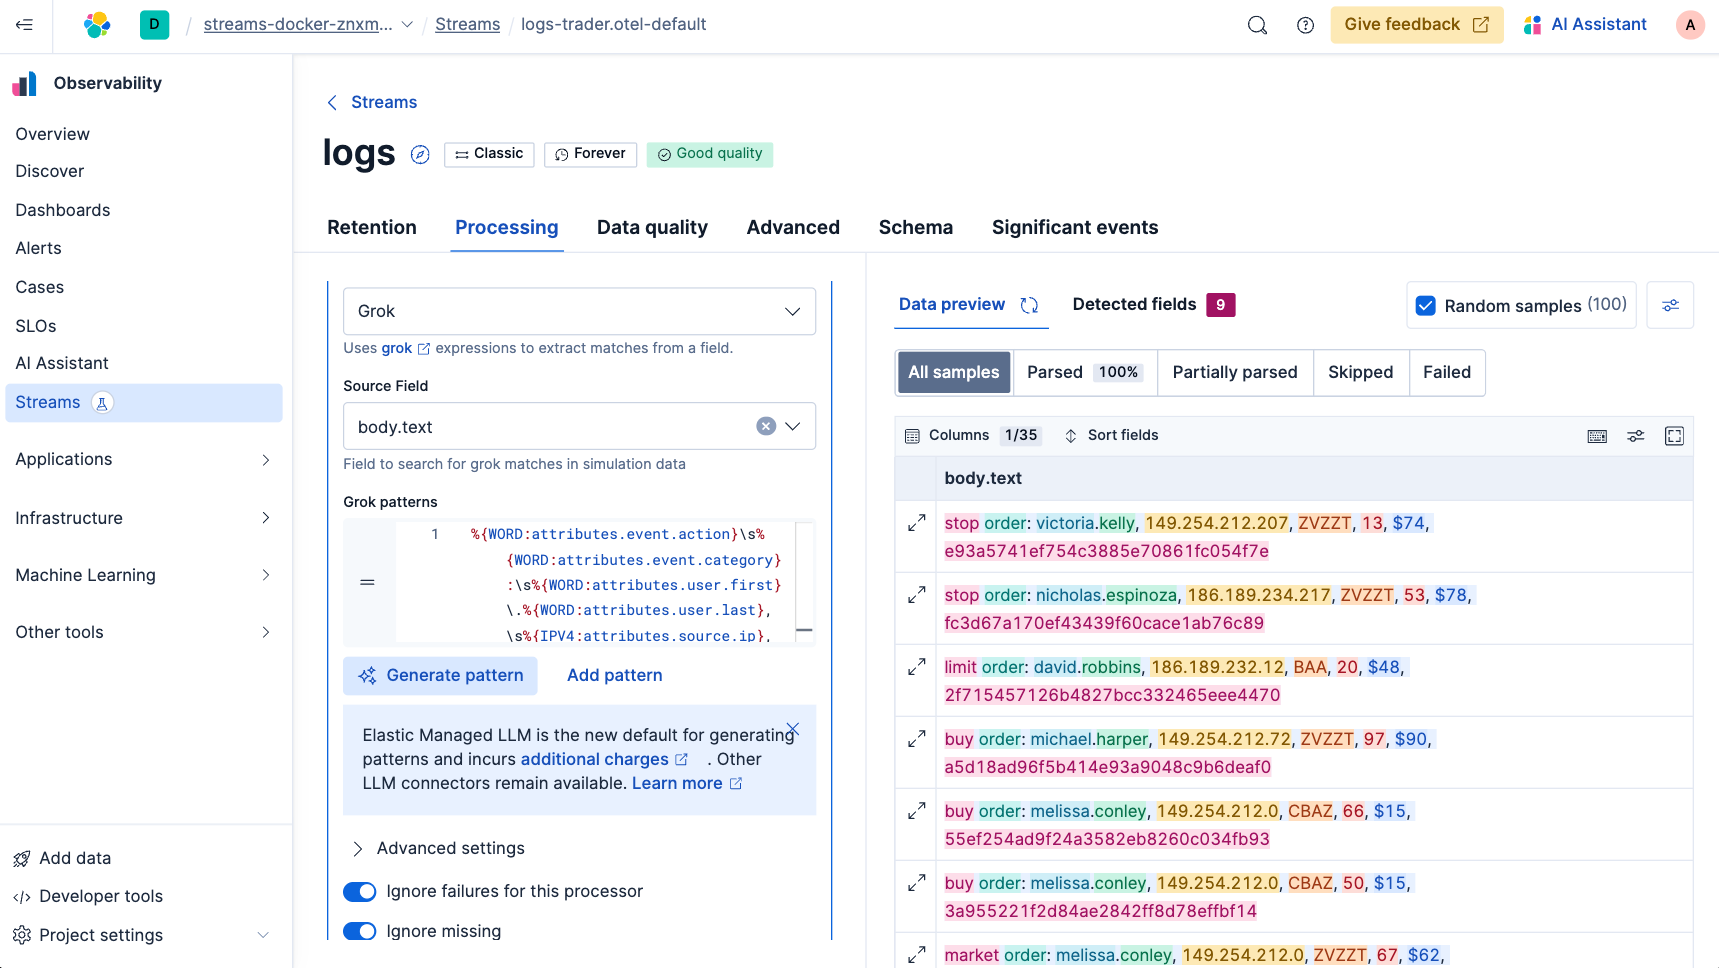
Task: Expand Advanced settings section
Action: click(x=450, y=849)
